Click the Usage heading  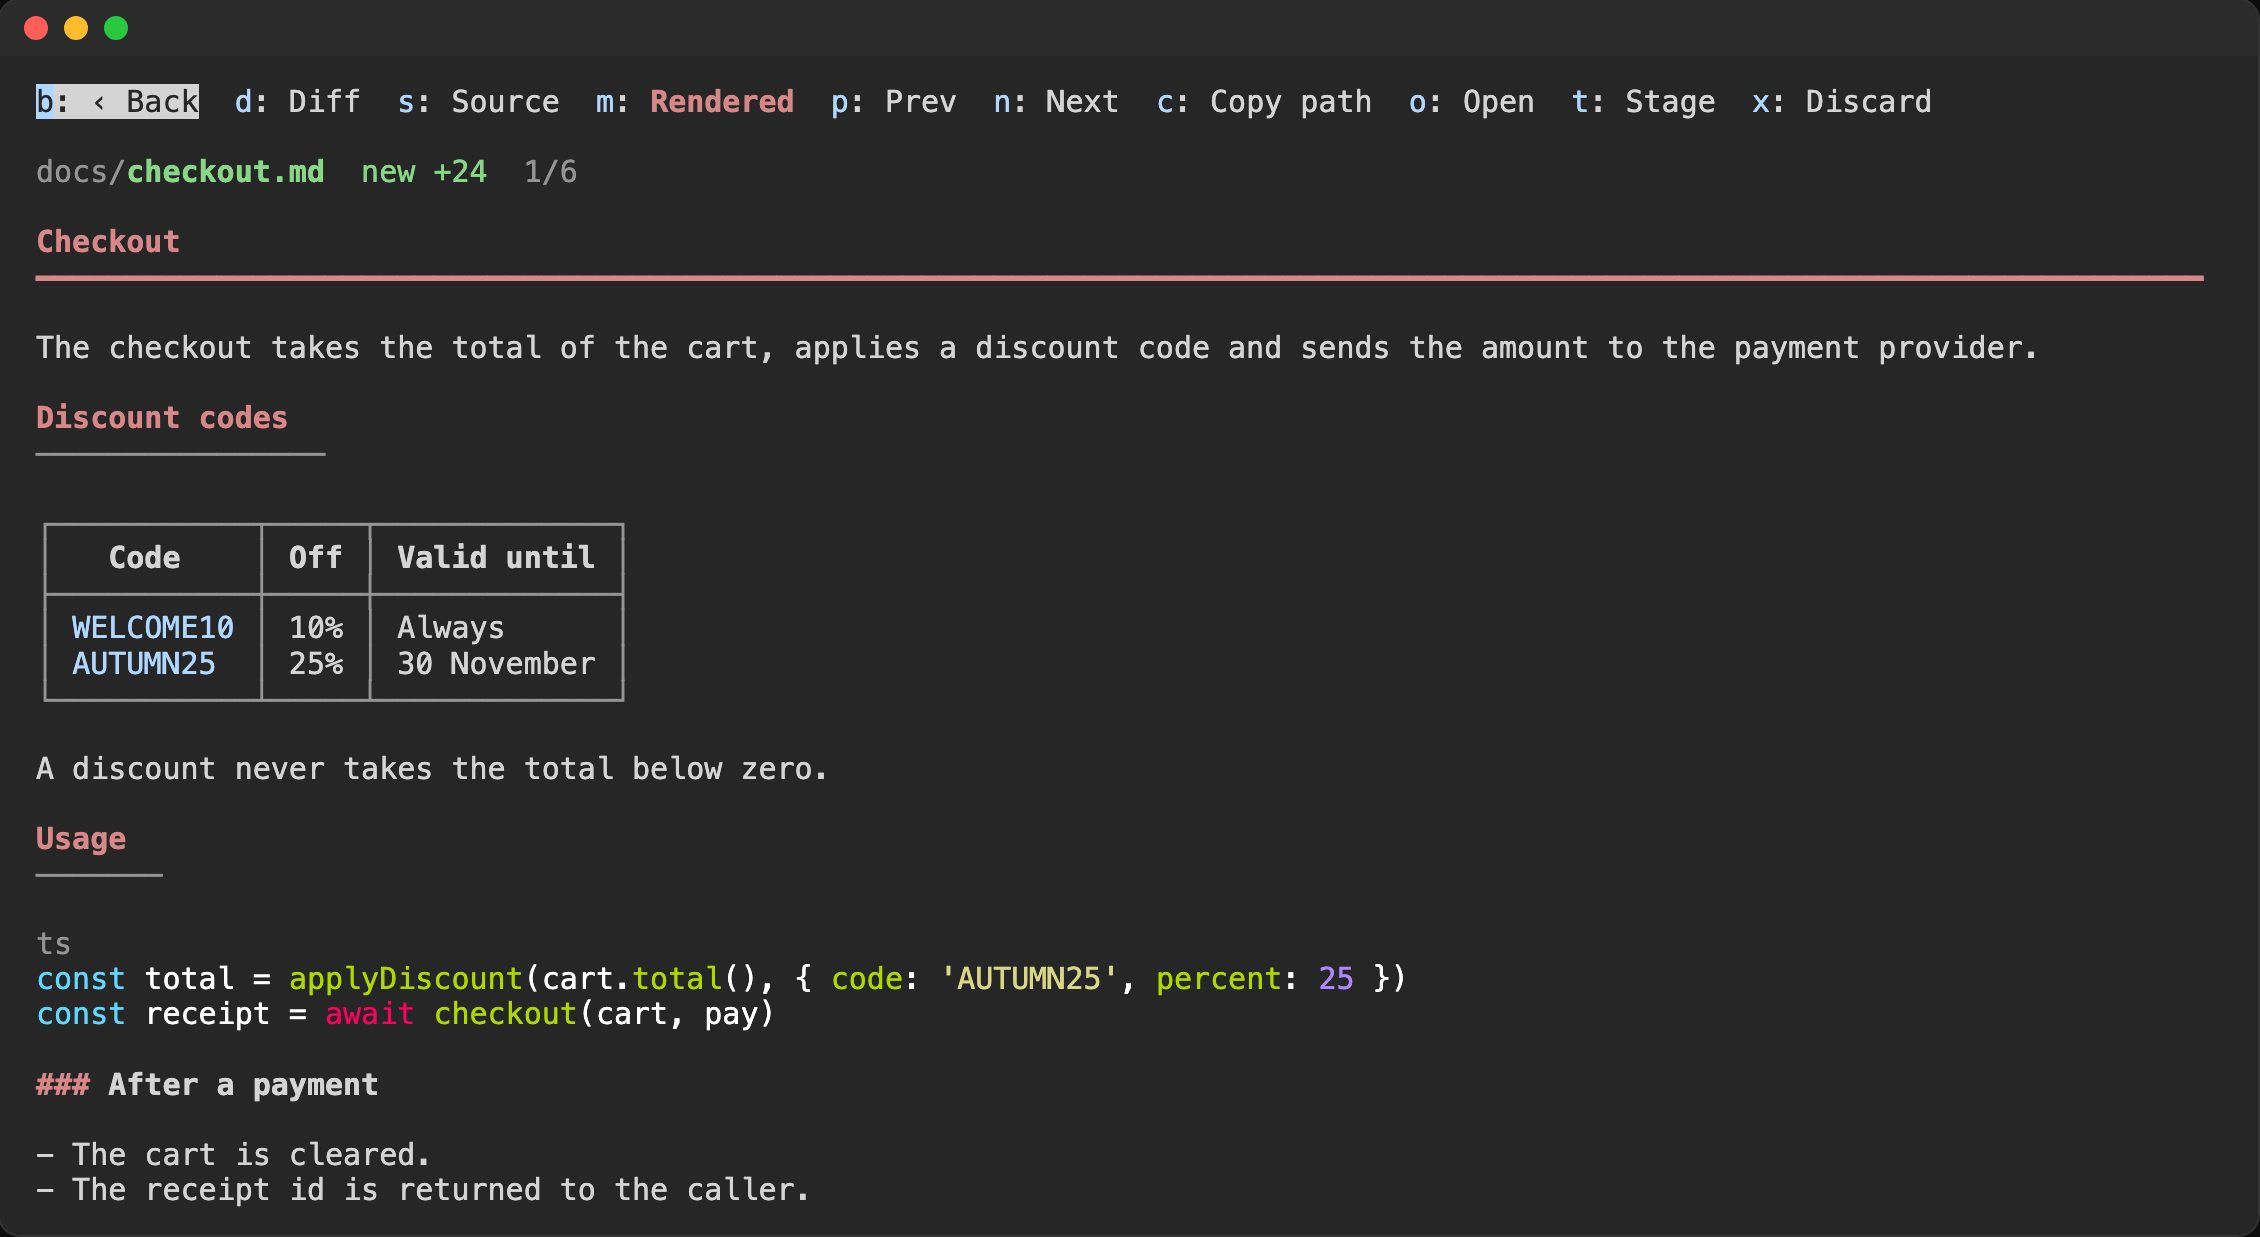[81, 839]
